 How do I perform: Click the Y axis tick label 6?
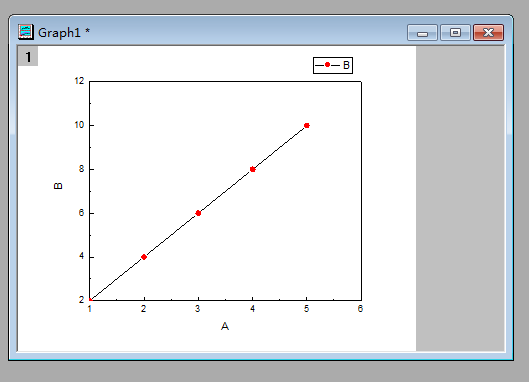(x=81, y=213)
